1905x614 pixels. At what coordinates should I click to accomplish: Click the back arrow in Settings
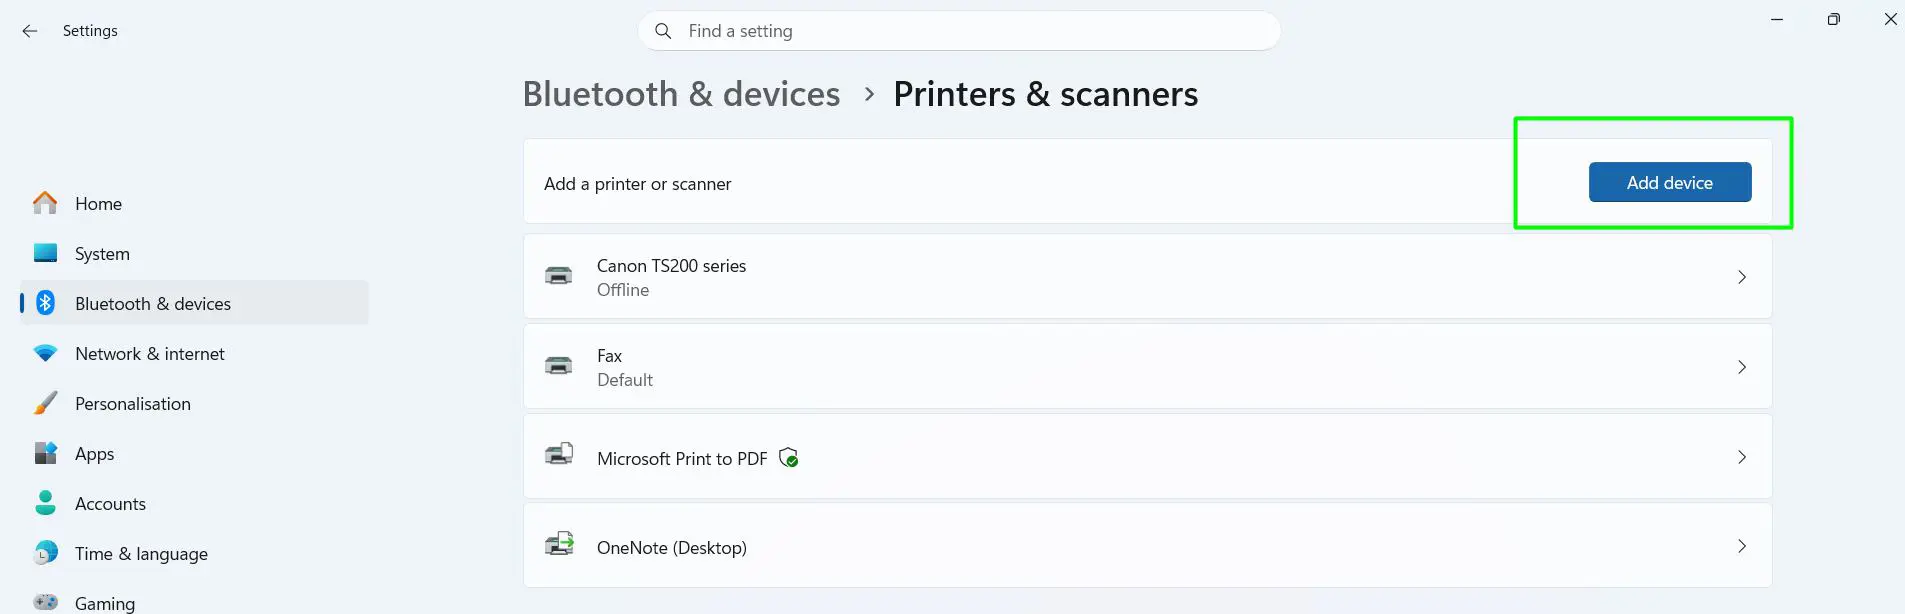30,31
